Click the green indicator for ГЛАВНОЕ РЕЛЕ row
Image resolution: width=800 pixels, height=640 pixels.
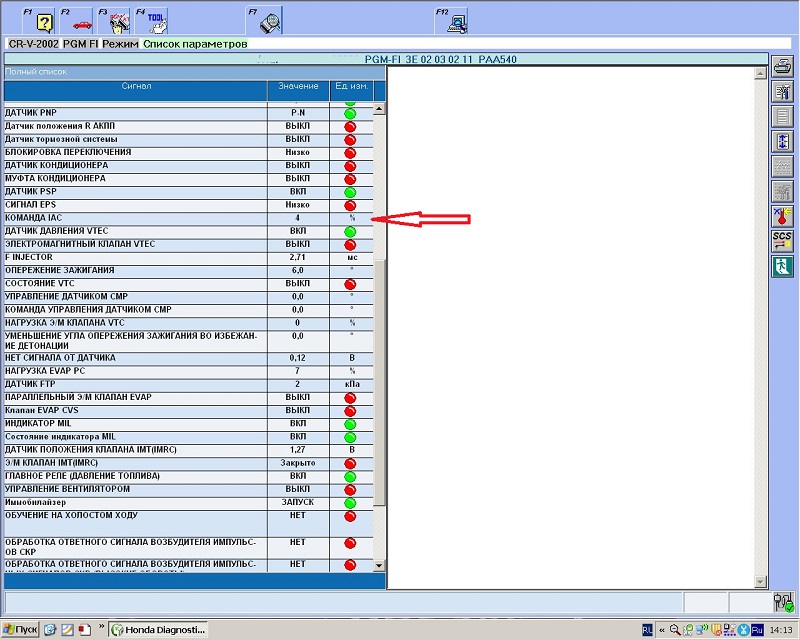(350, 477)
